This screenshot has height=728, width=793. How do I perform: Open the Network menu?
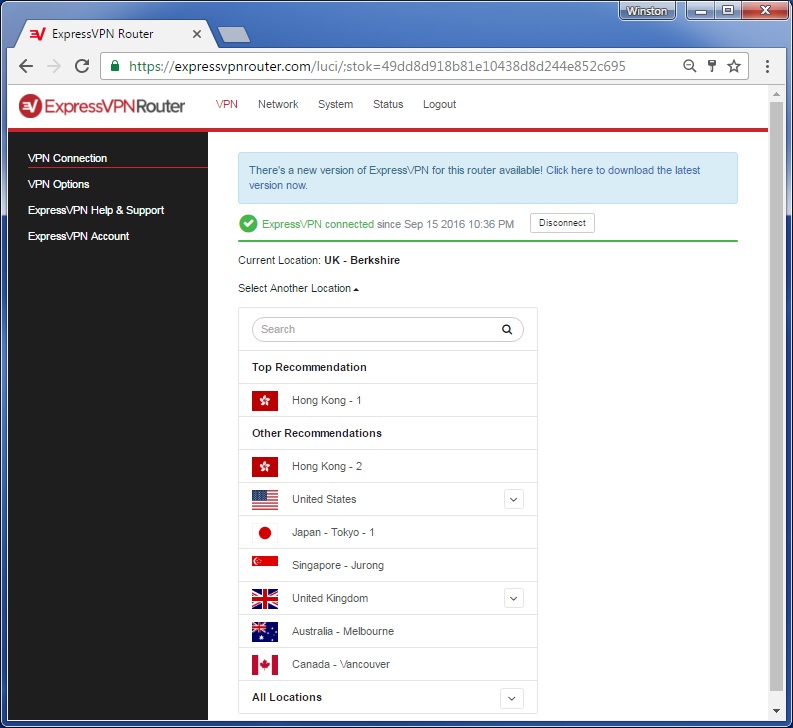click(x=278, y=104)
